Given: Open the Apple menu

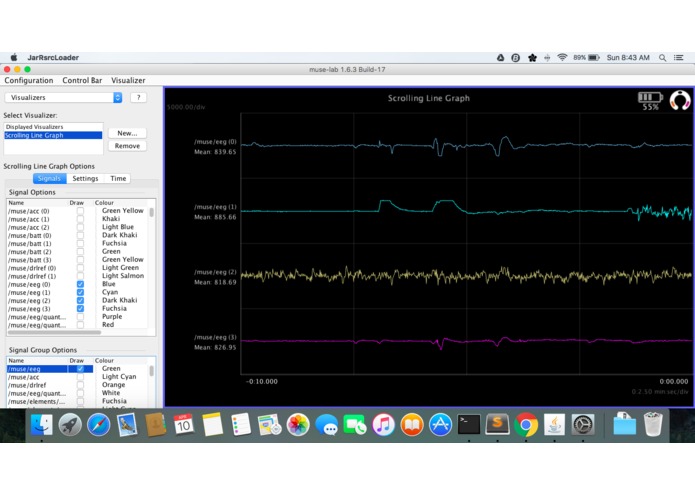Looking at the screenshot, I should (x=14, y=57).
